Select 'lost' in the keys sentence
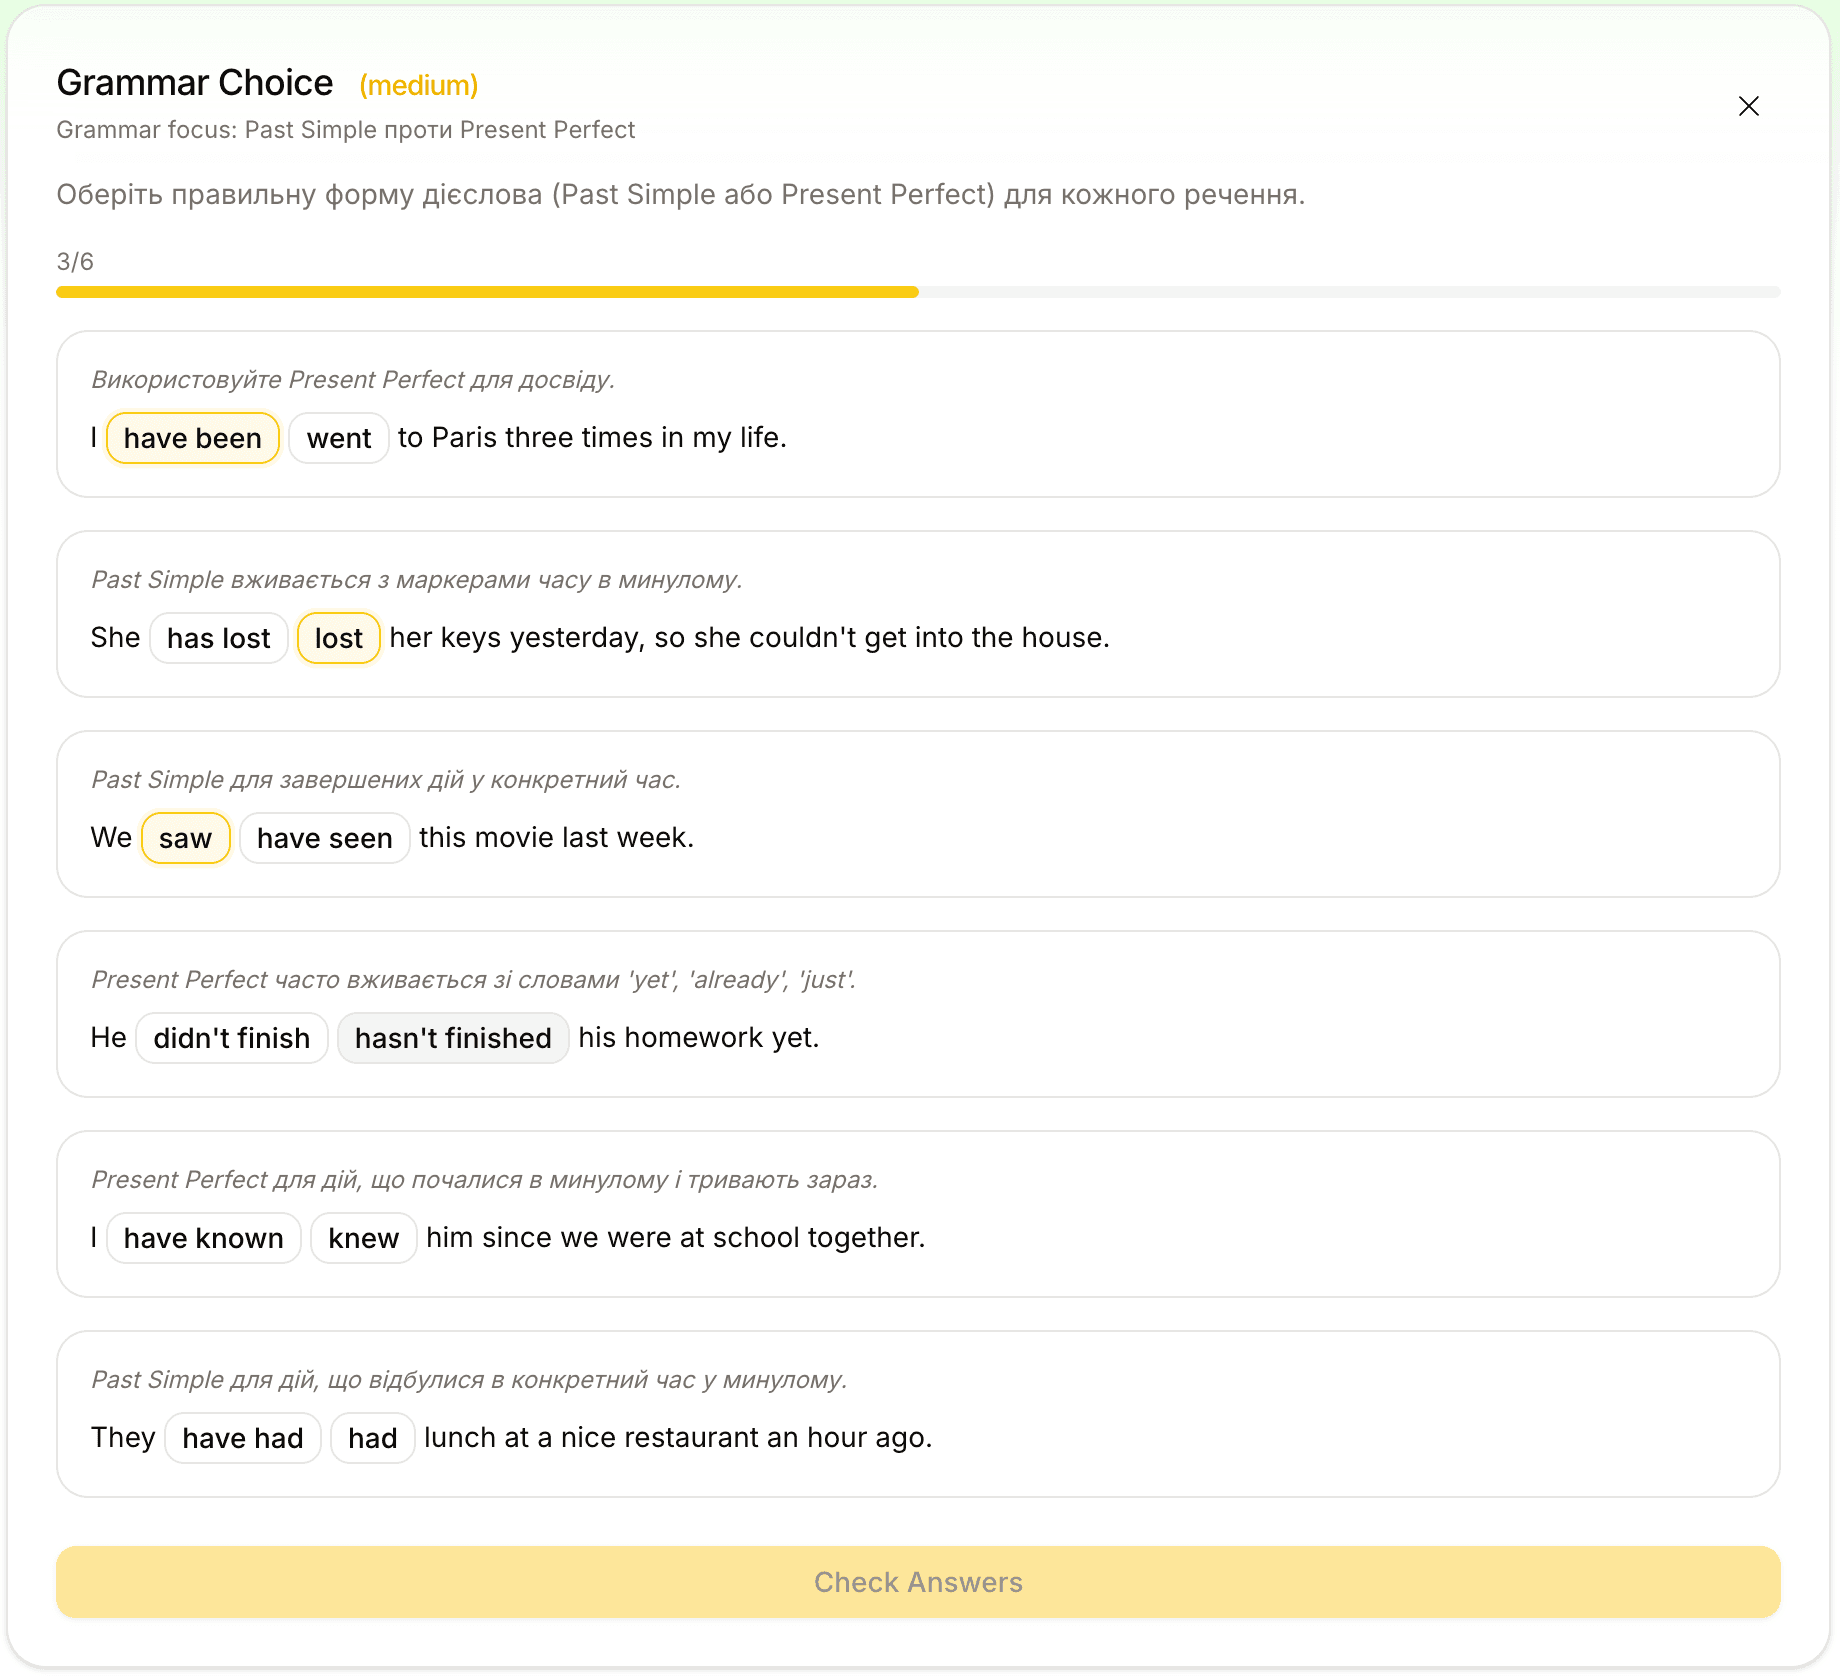This screenshot has width=1840, height=1676. click(x=339, y=638)
